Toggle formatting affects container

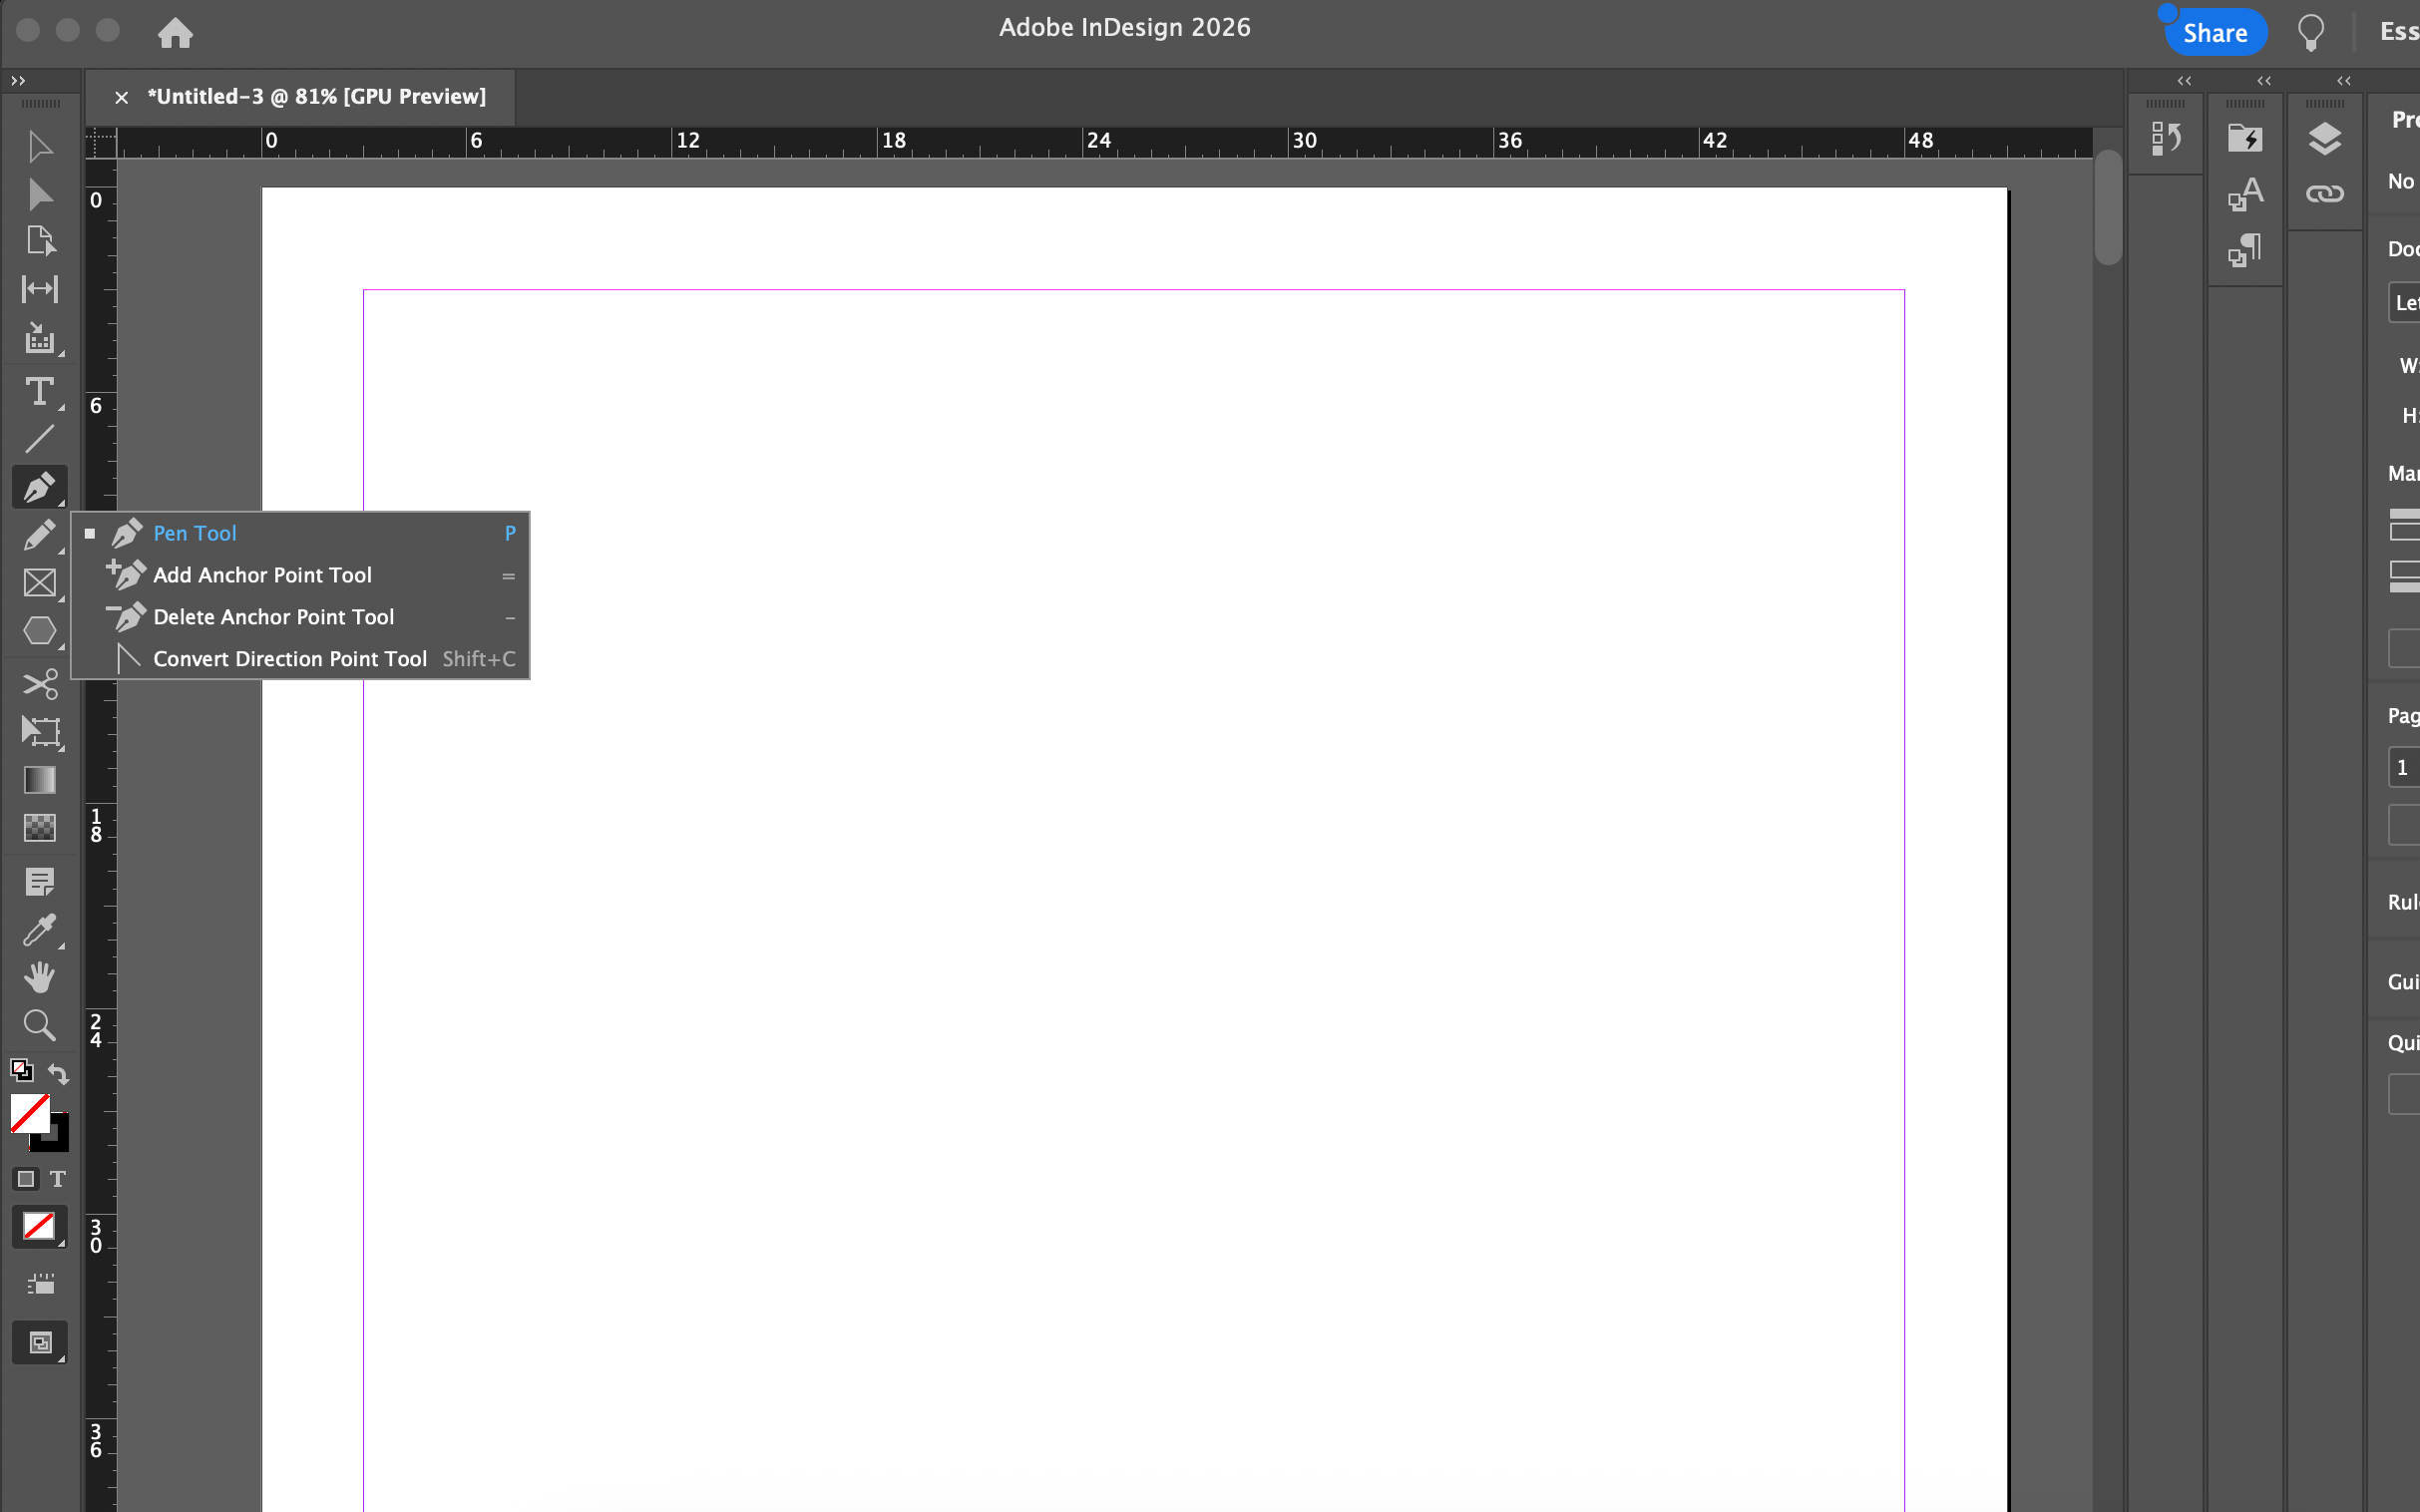tap(26, 1179)
